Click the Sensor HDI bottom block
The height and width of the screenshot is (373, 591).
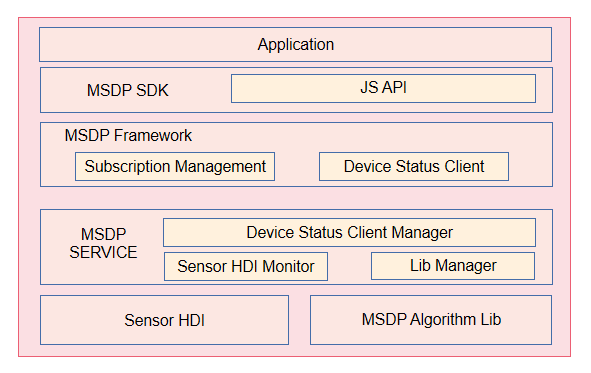(164, 320)
